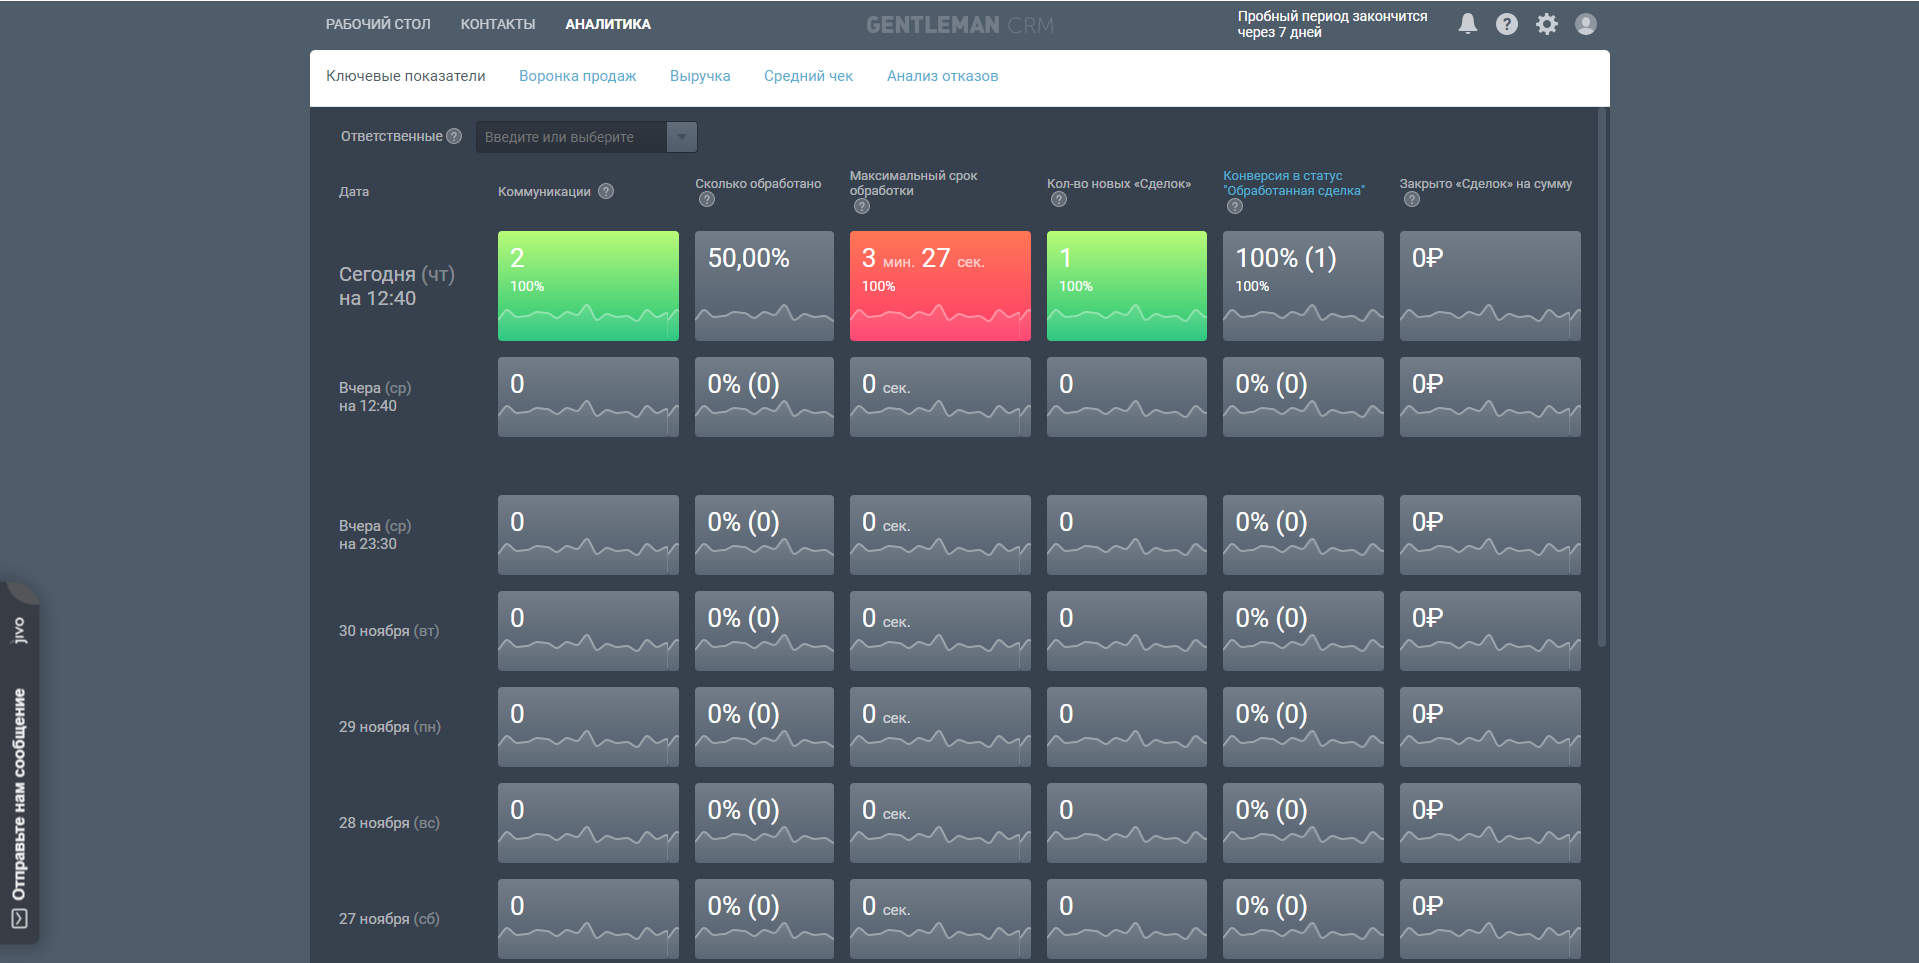Click the Дата column header
1919x963 pixels.
tap(354, 191)
